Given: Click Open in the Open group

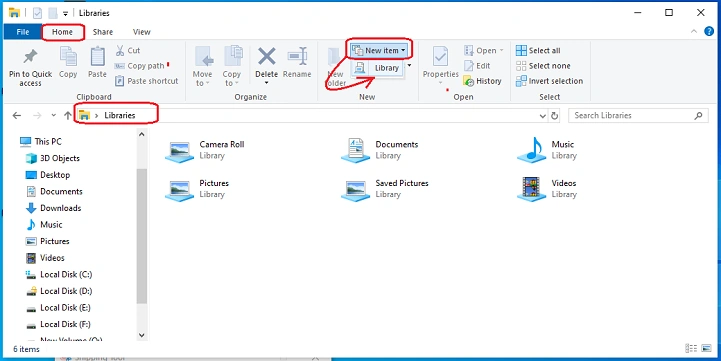Looking at the screenshot, I should [x=484, y=50].
